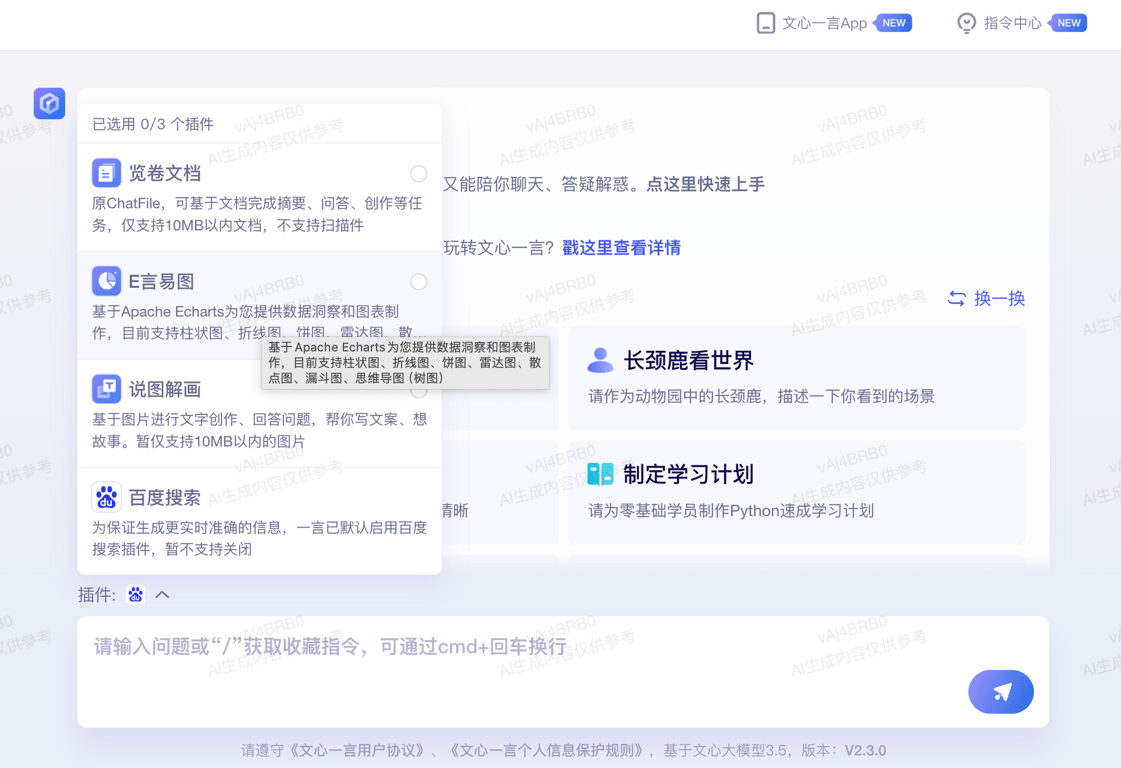Screen dimensions: 1121x768
Task: Click the NEW badge next to 文心一言App
Action: tap(892, 23)
